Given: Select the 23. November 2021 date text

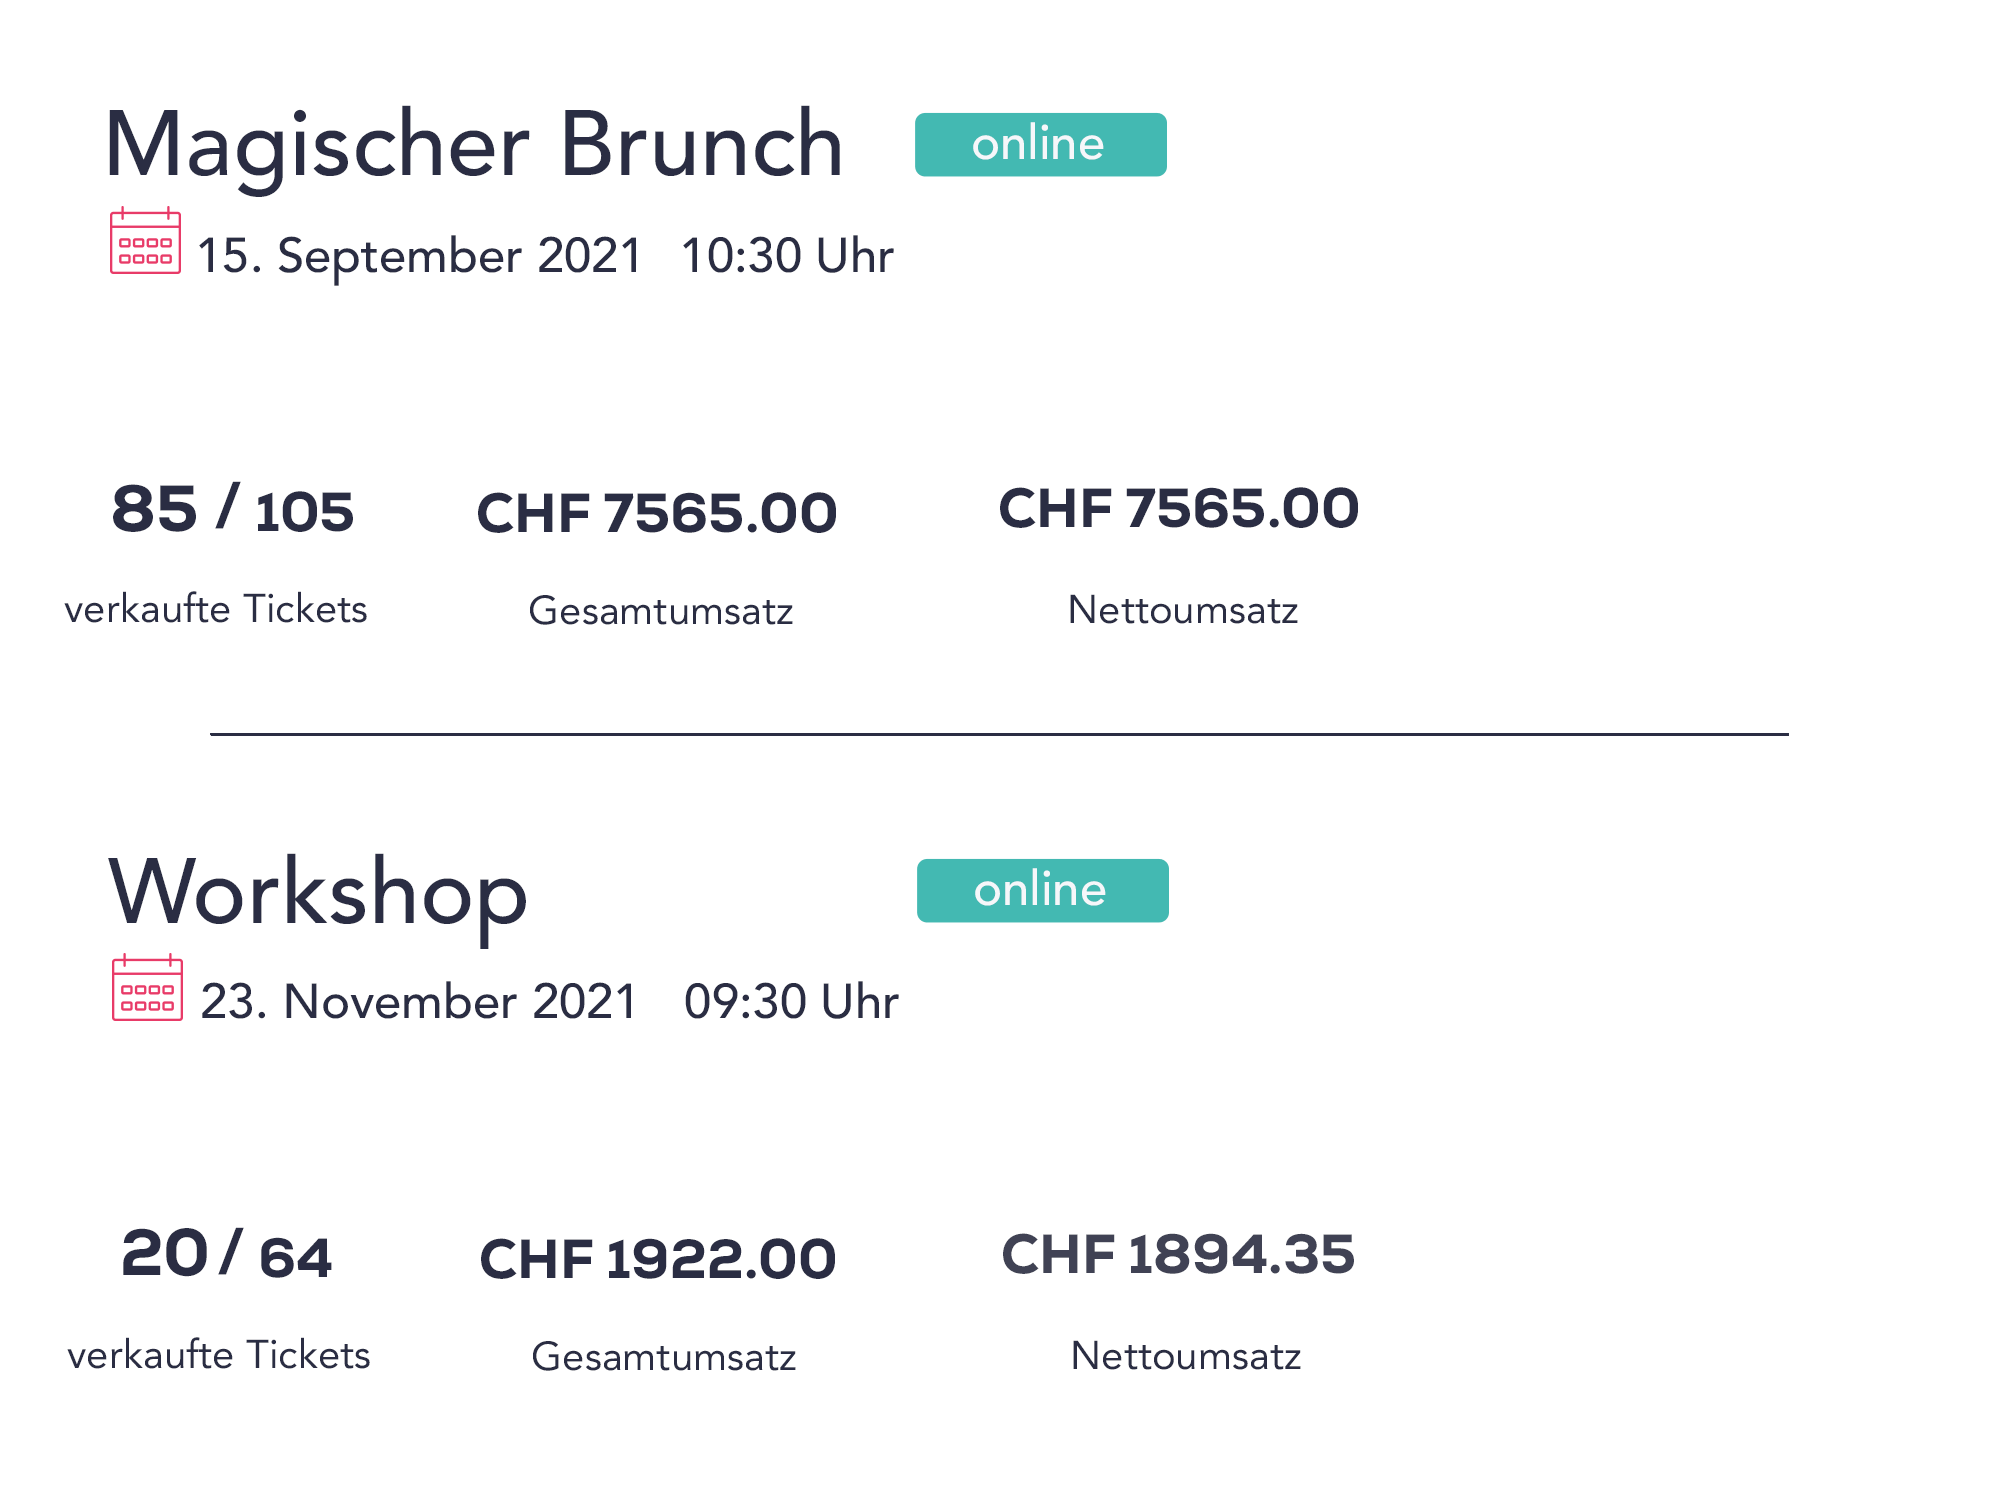Looking at the screenshot, I should click(419, 1002).
